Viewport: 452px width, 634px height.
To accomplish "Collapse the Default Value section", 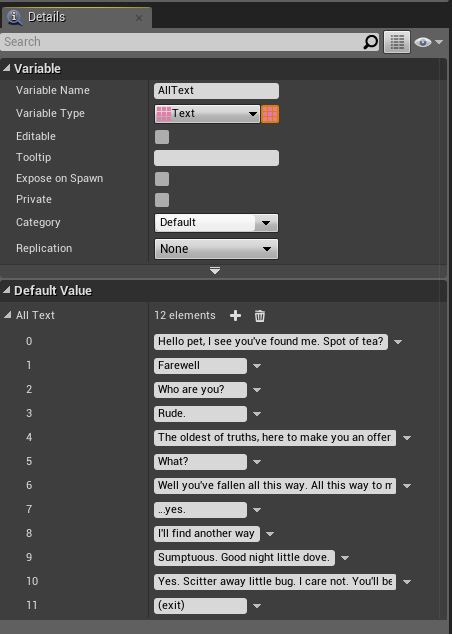I will [6, 290].
